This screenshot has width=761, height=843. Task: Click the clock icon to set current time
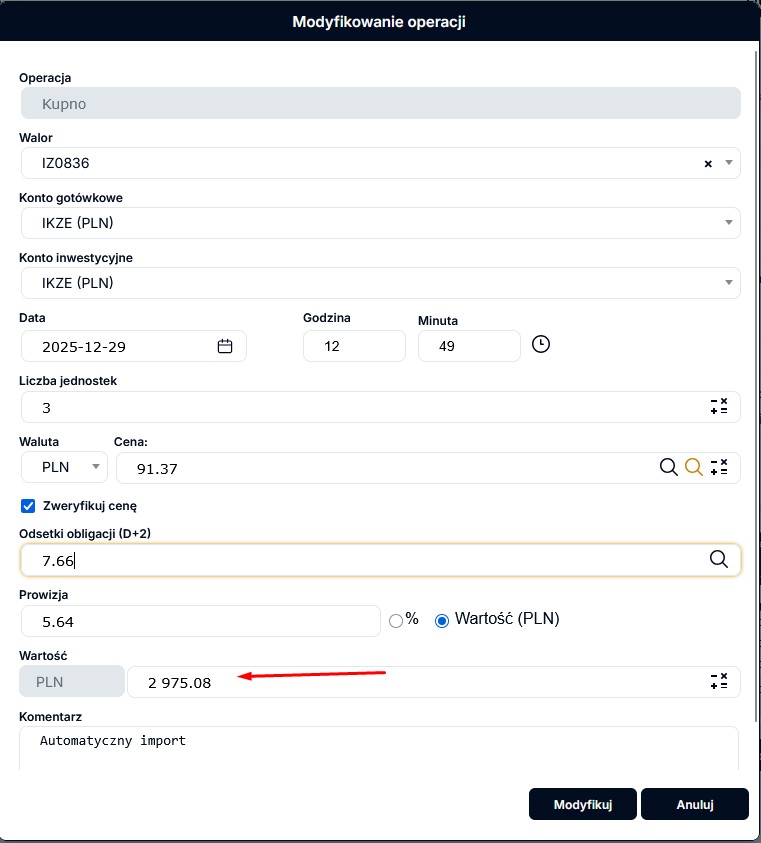pos(540,345)
